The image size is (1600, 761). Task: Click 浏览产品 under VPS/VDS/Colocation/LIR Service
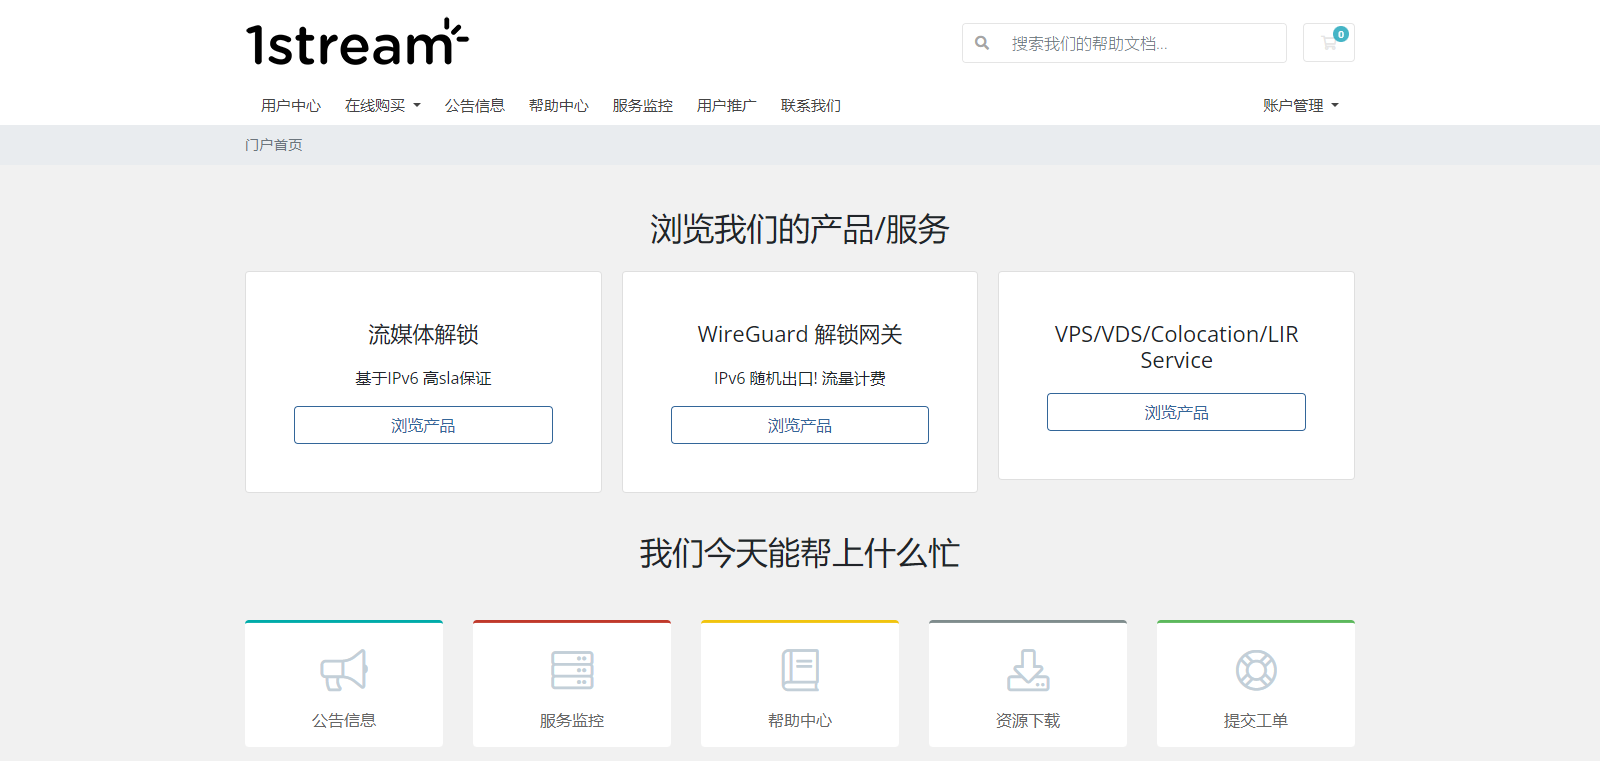(x=1176, y=412)
